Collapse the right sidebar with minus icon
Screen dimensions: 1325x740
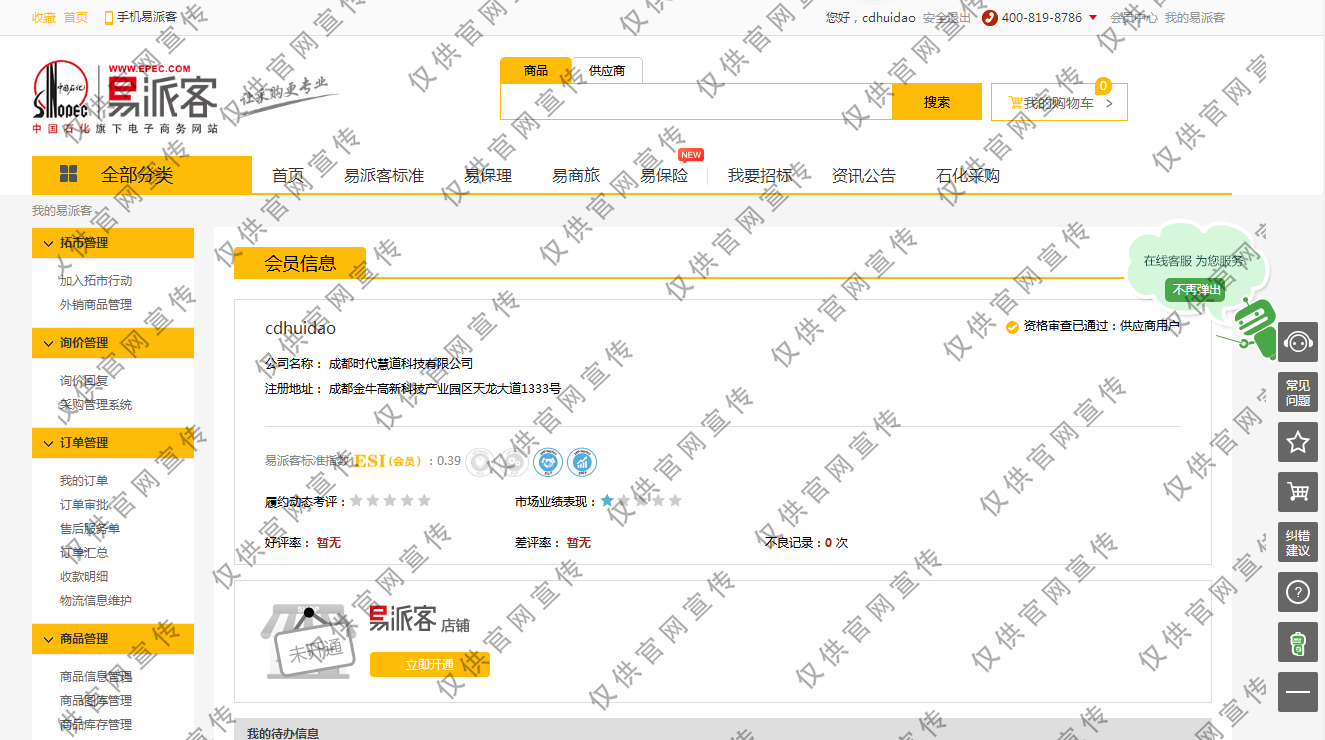[x=1298, y=692]
